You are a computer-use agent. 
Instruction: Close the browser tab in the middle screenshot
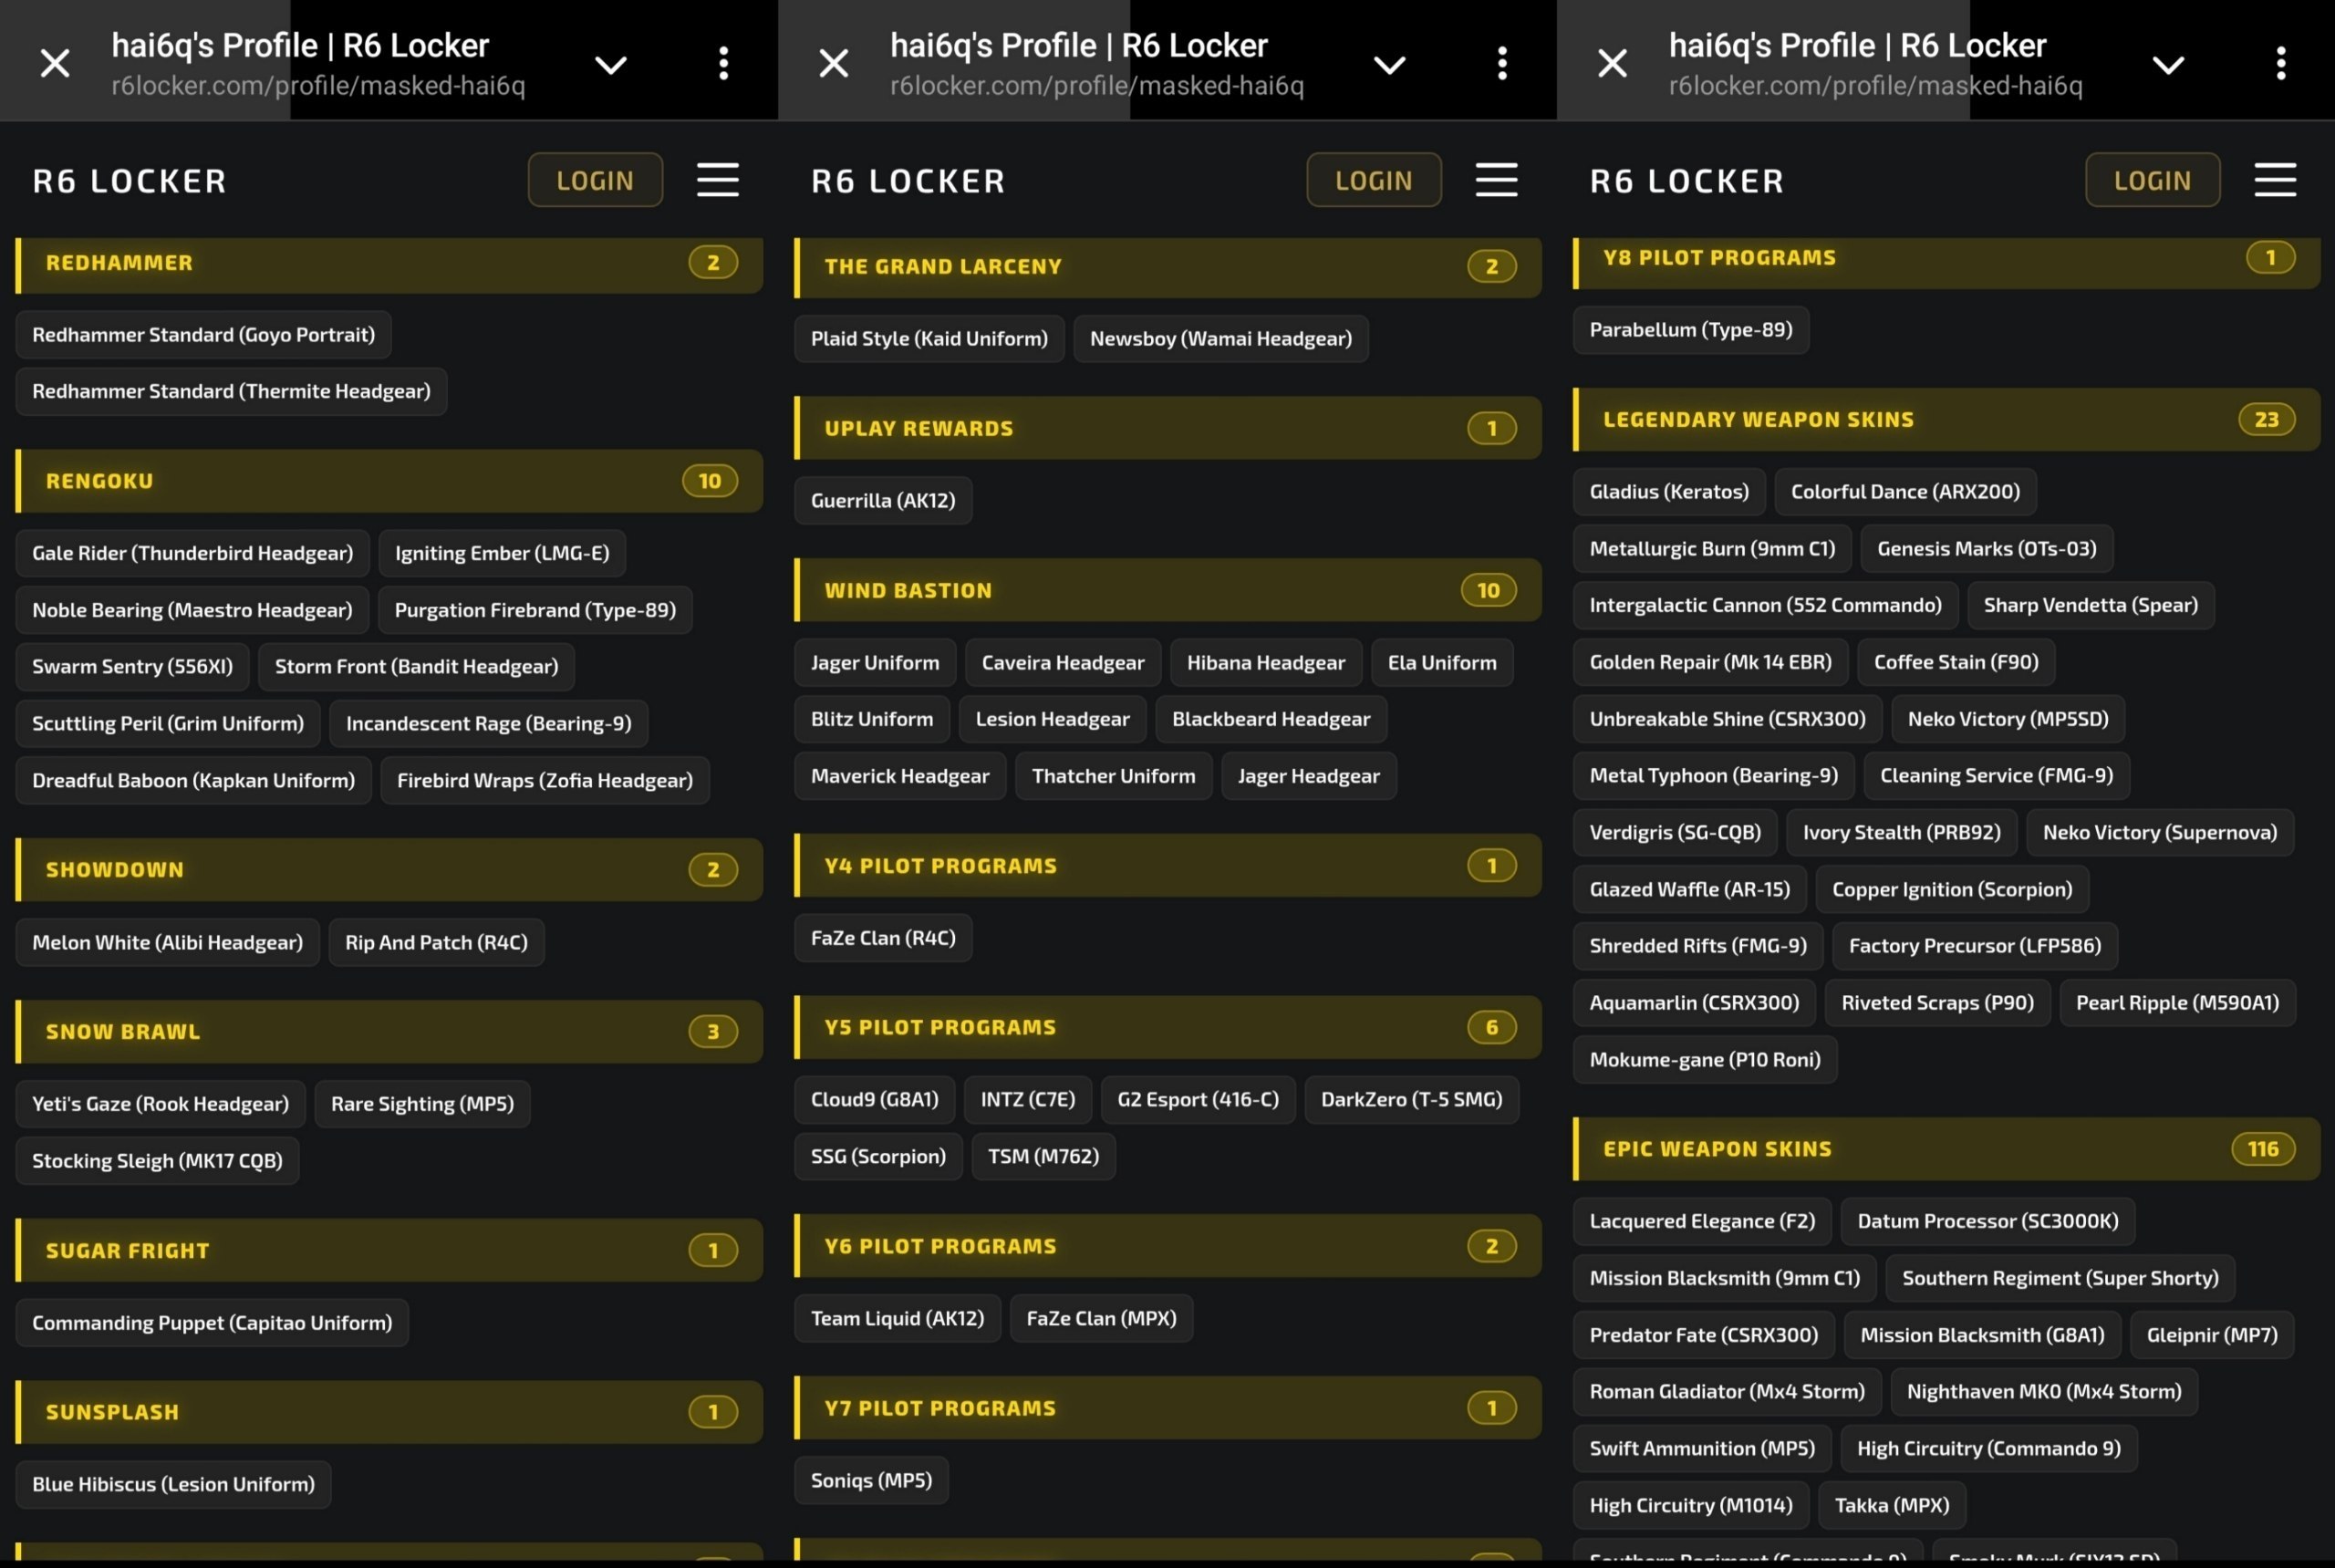[x=834, y=64]
